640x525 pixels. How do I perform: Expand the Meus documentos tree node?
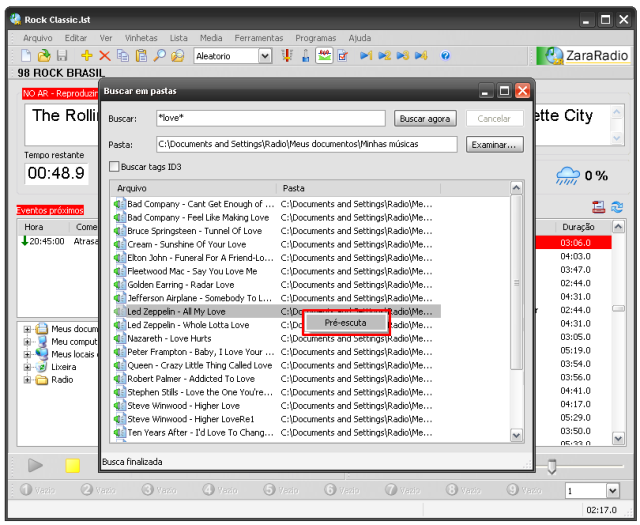click(27, 329)
